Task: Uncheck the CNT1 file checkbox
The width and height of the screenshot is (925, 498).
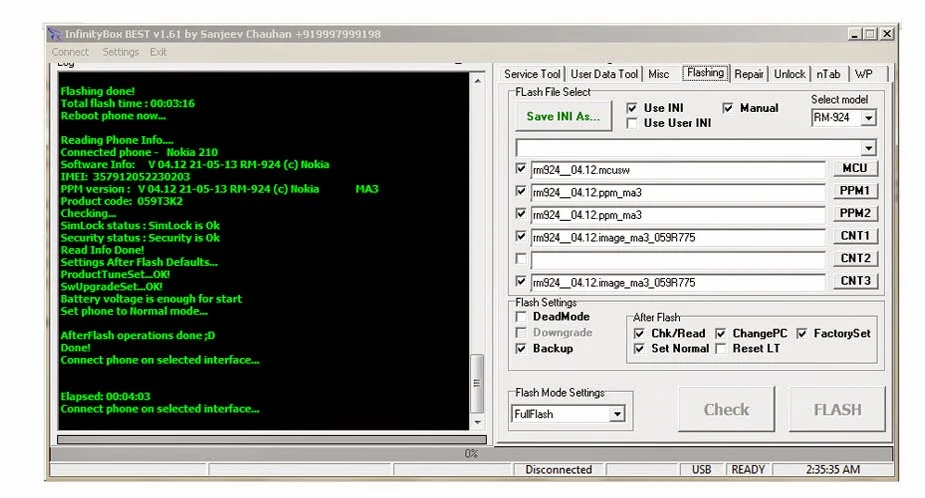Action: [521, 236]
